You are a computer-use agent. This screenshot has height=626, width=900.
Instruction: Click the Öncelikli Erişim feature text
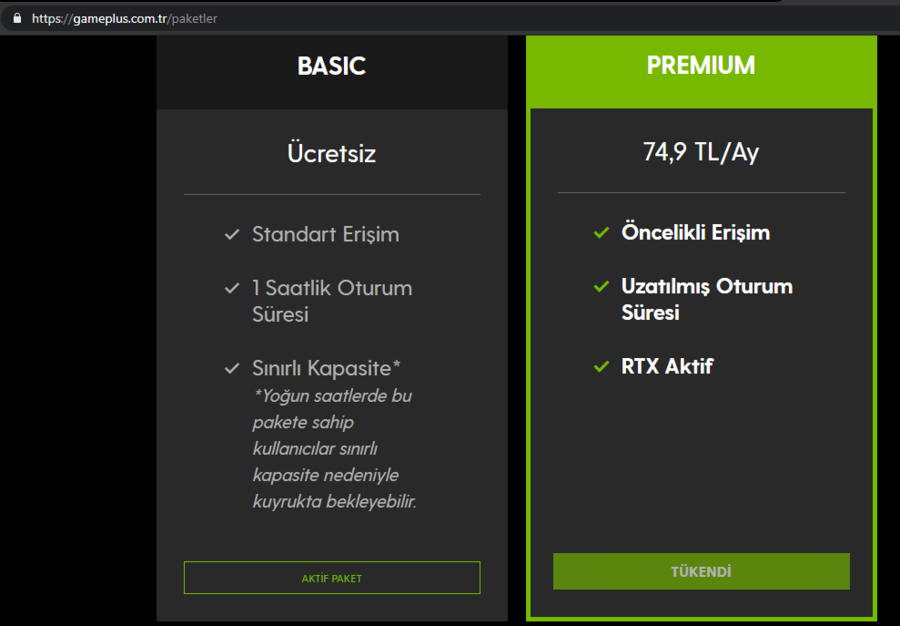695,233
